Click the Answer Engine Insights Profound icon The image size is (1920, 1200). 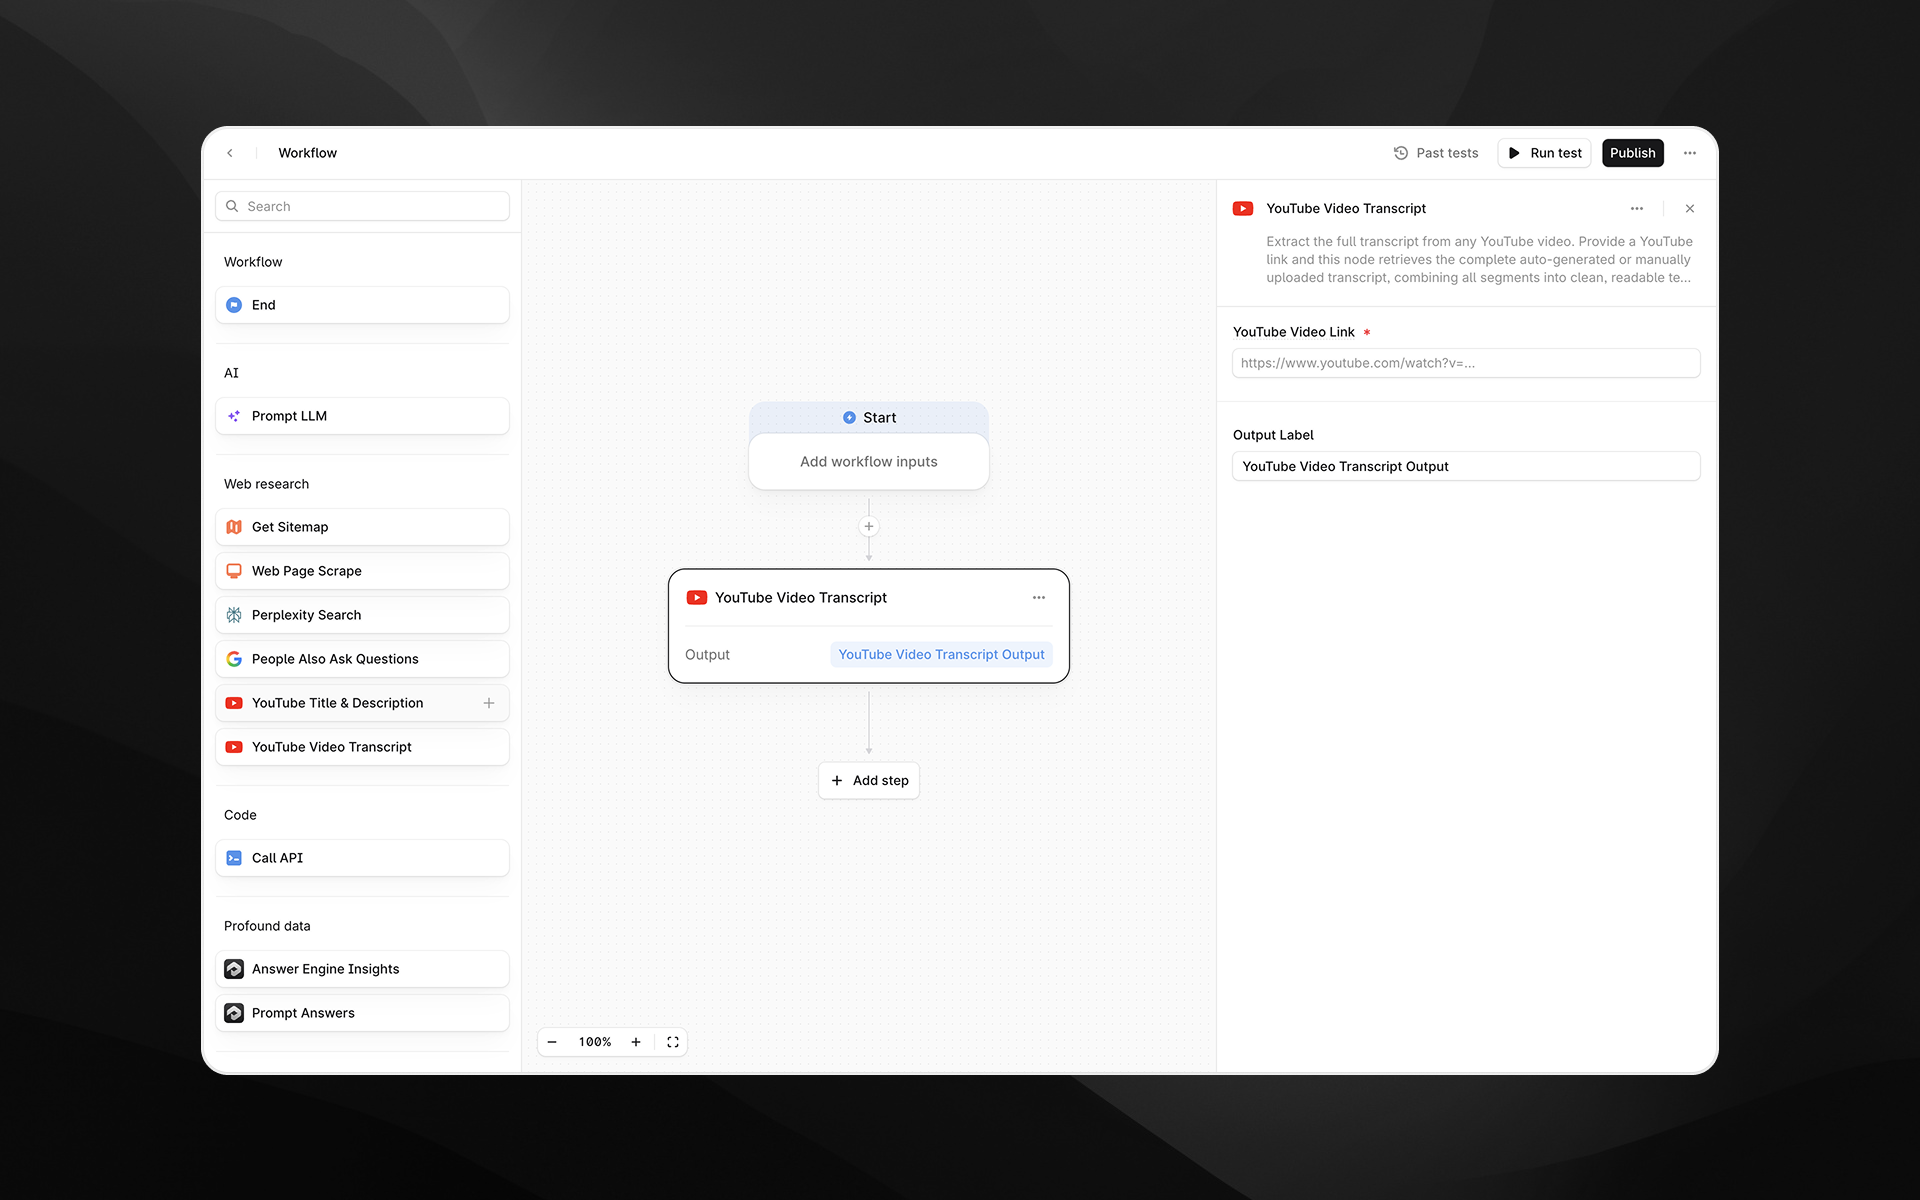pyautogui.click(x=234, y=969)
